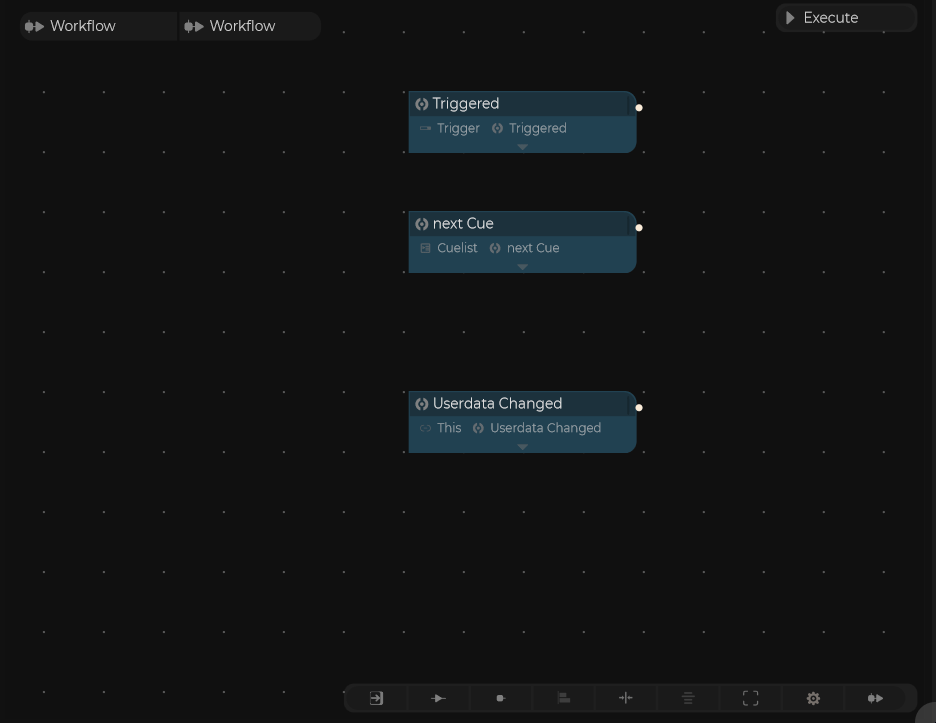Click the Cuelist field in next Cue node

coord(449,248)
